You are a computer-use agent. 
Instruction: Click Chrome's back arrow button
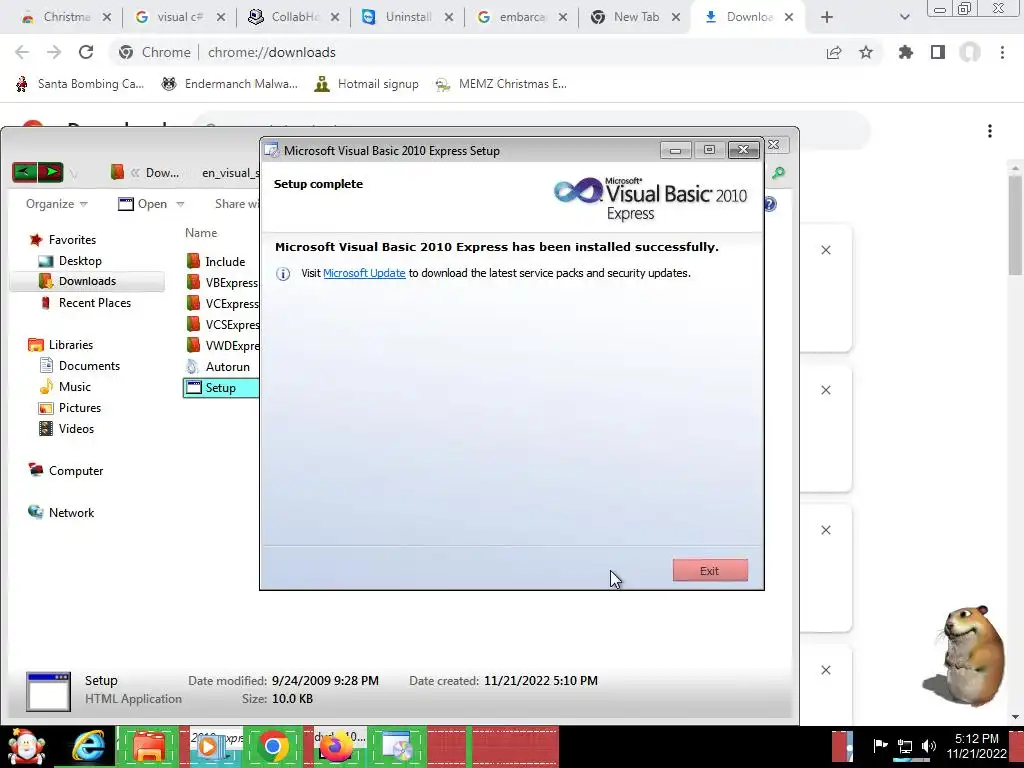pos(22,52)
